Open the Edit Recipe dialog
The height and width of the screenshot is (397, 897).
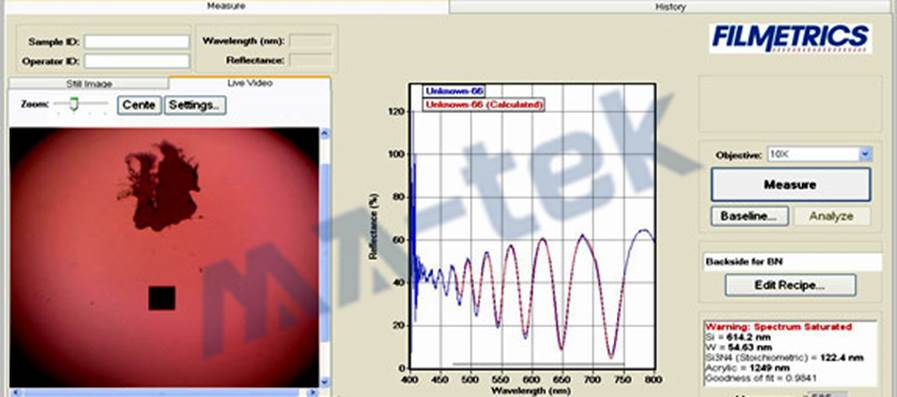coord(790,285)
